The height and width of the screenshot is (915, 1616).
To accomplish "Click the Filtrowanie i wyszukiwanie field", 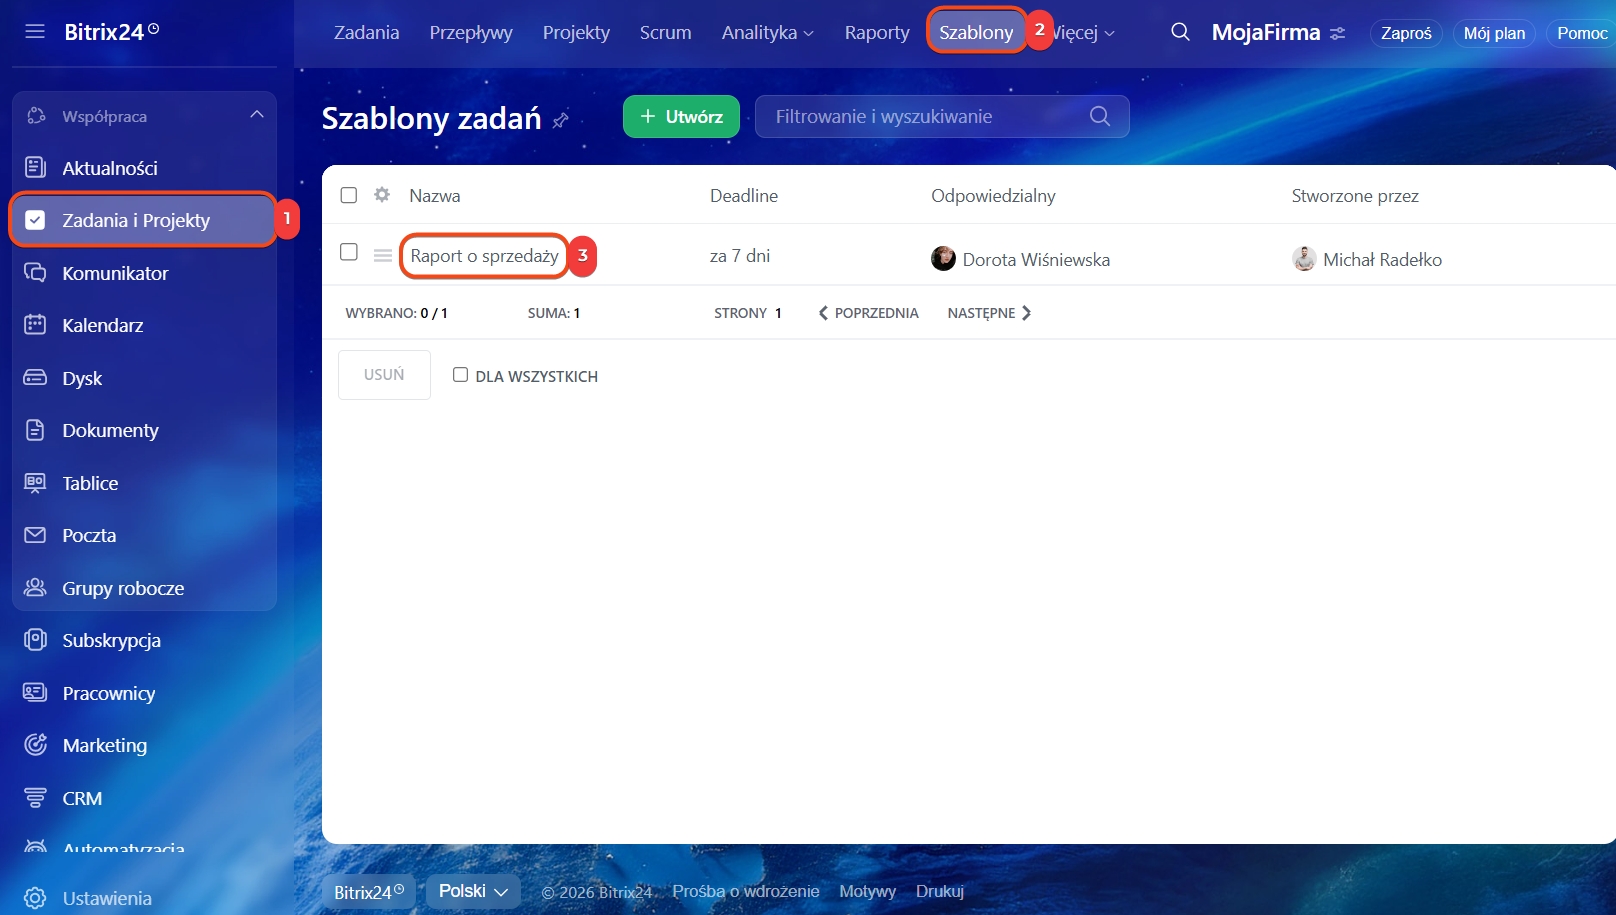I will click(942, 116).
